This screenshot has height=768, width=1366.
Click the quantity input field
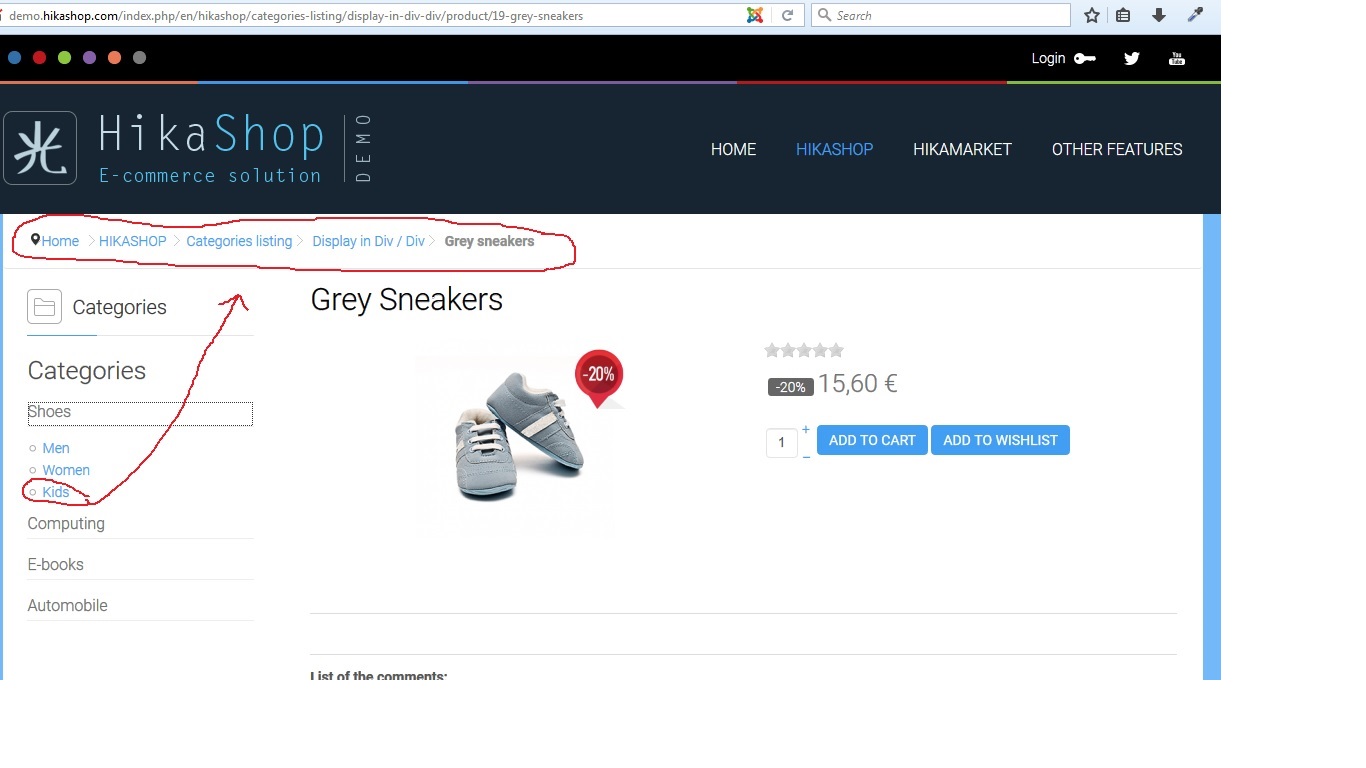coord(781,442)
